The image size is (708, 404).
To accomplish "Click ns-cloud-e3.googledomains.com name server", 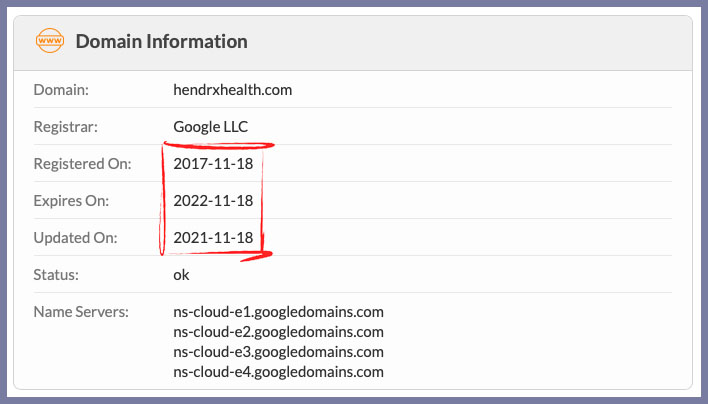I will pos(279,352).
